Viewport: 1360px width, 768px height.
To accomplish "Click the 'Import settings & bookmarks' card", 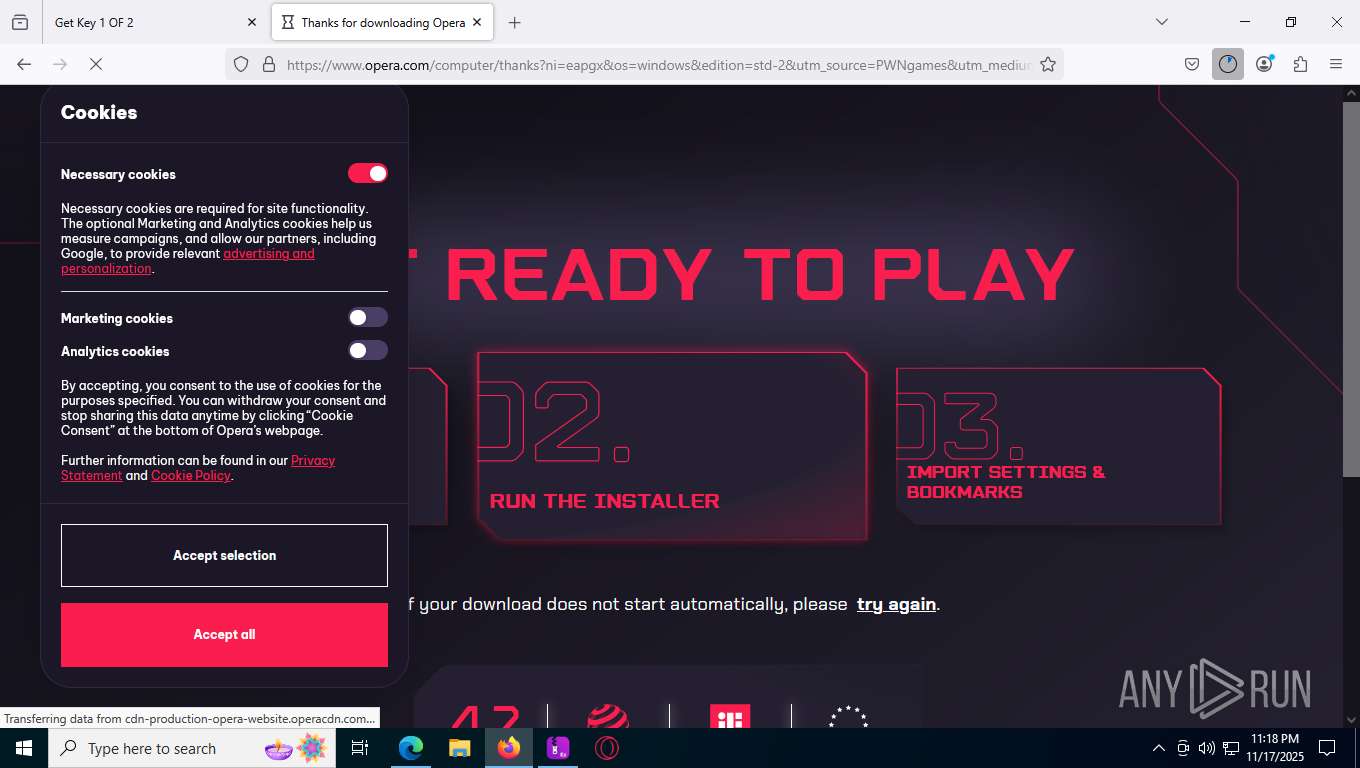I will click(x=1058, y=446).
